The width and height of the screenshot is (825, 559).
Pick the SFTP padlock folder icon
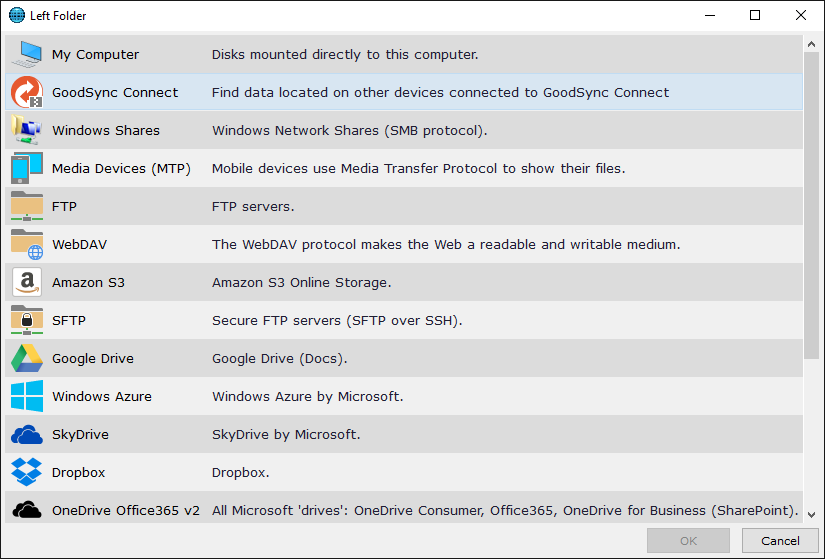pos(26,320)
